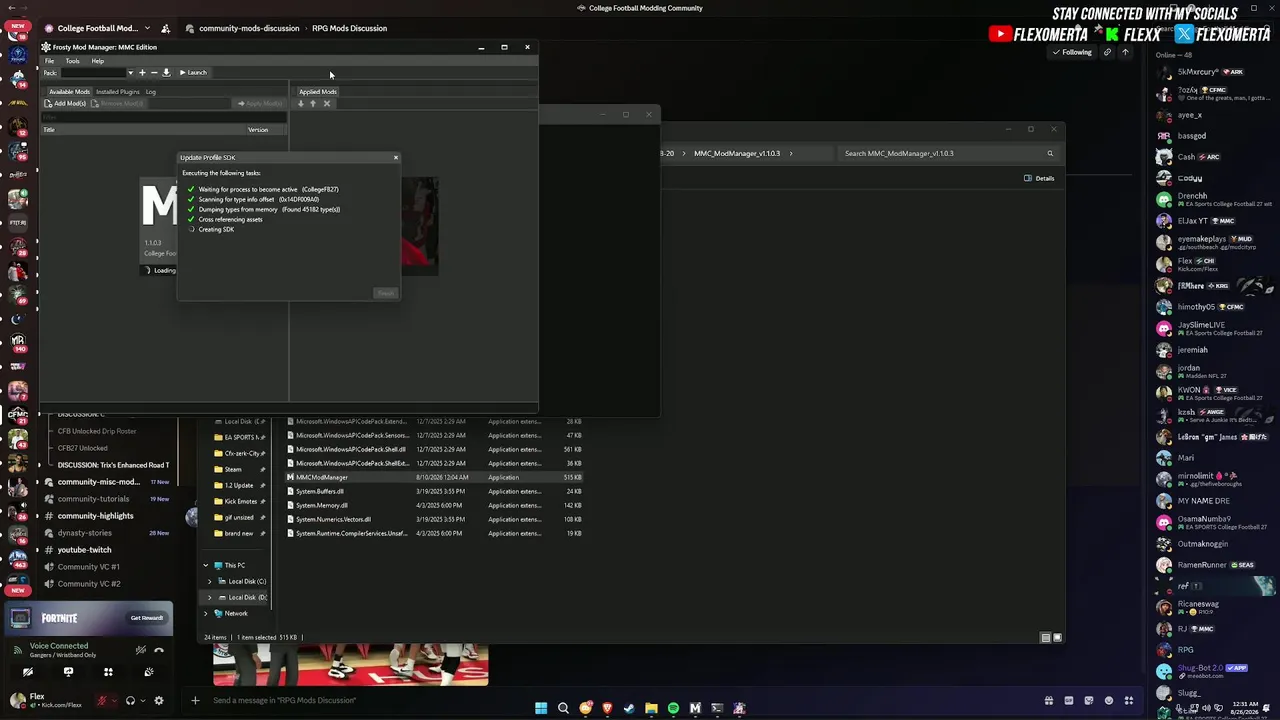Expand the This PC tree node
The height and width of the screenshot is (720, 1280).
pyautogui.click(x=206, y=565)
